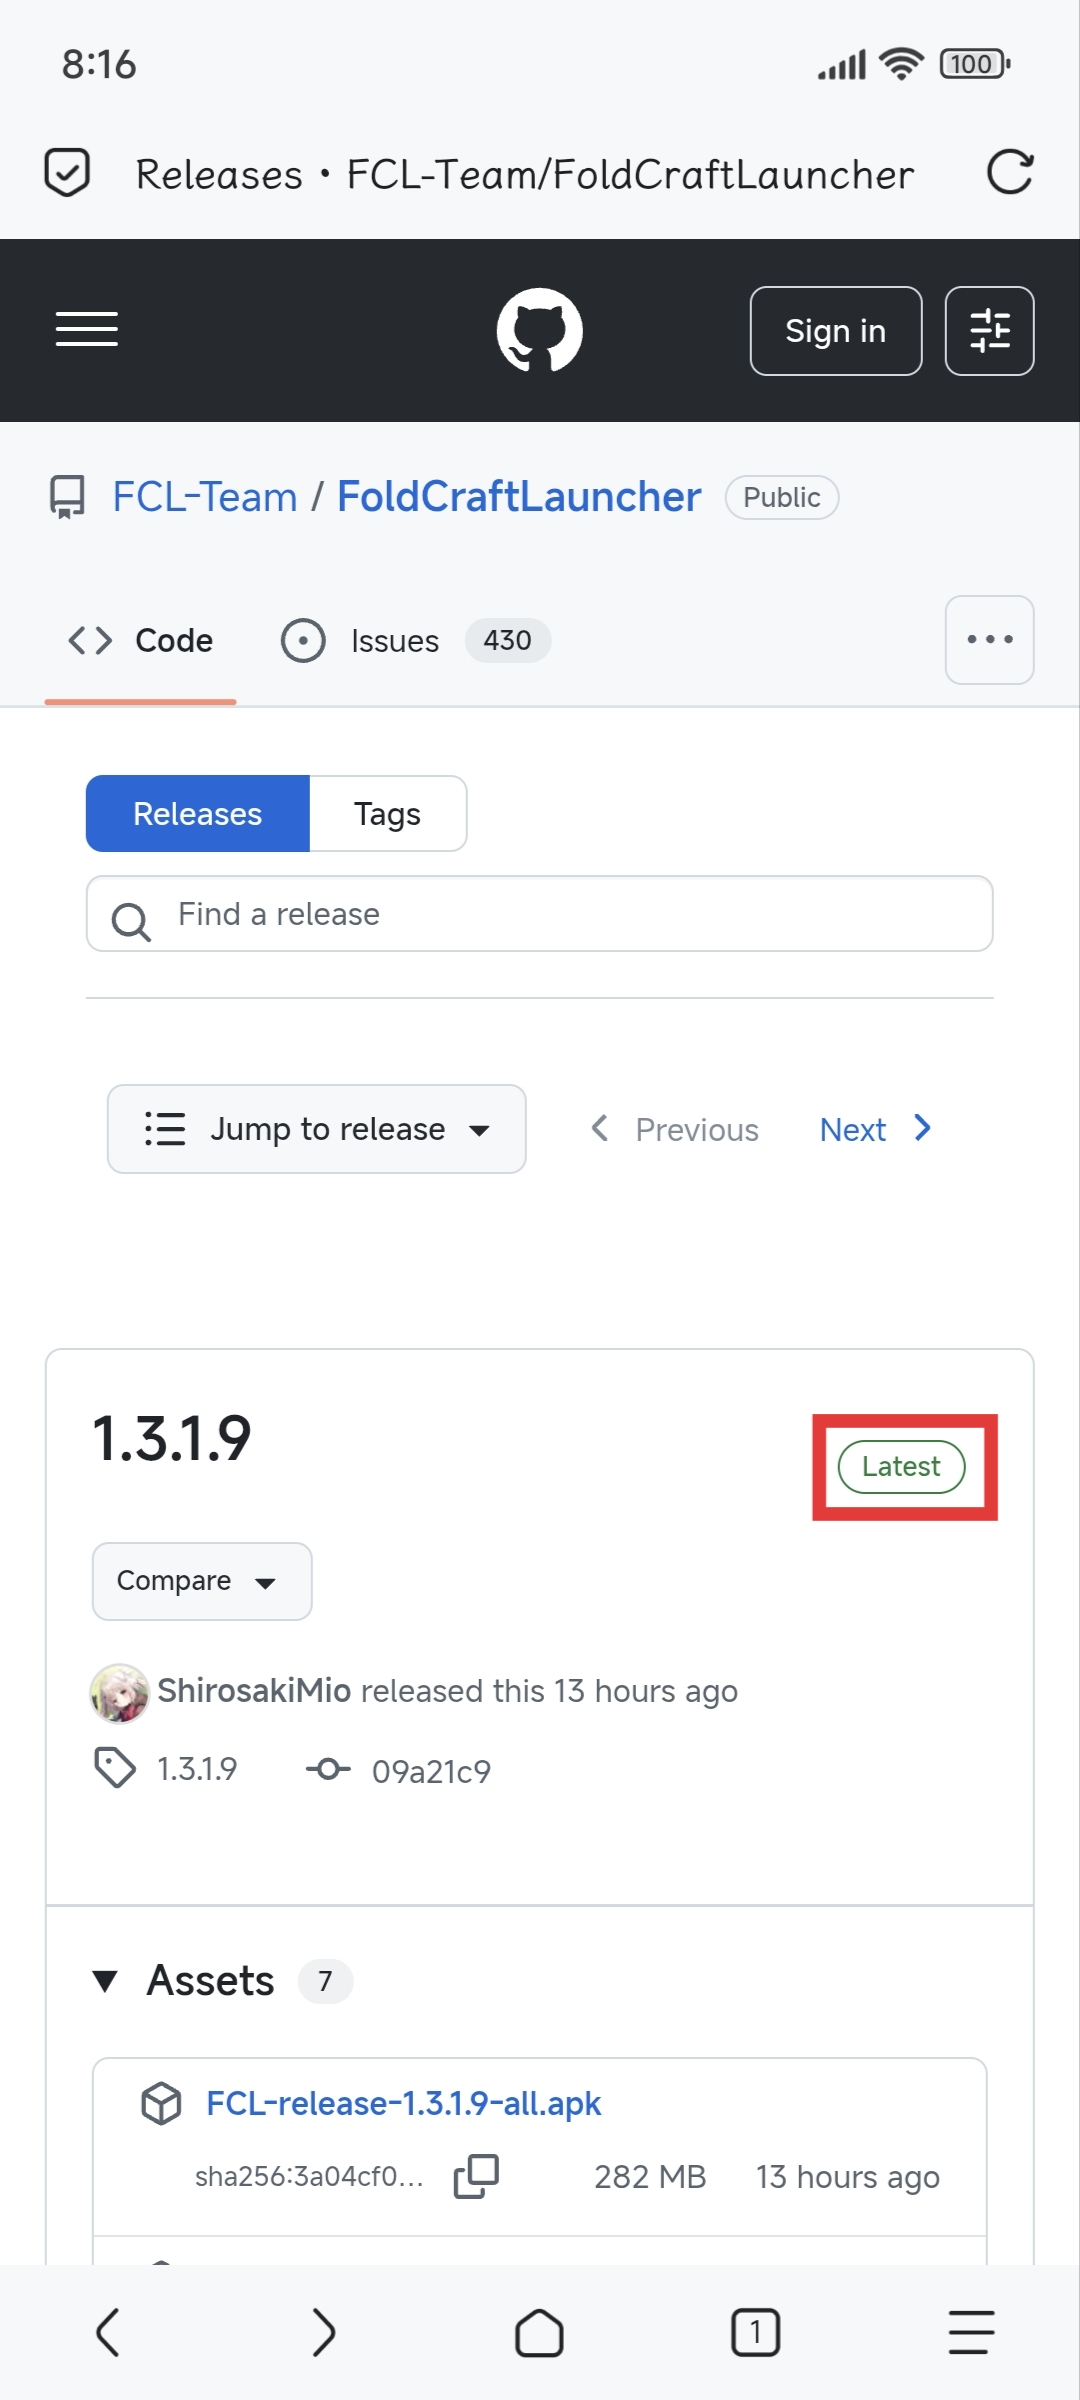Open the FCL-Team owner link
The height and width of the screenshot is (2400, 1080).
coord(205,497)
